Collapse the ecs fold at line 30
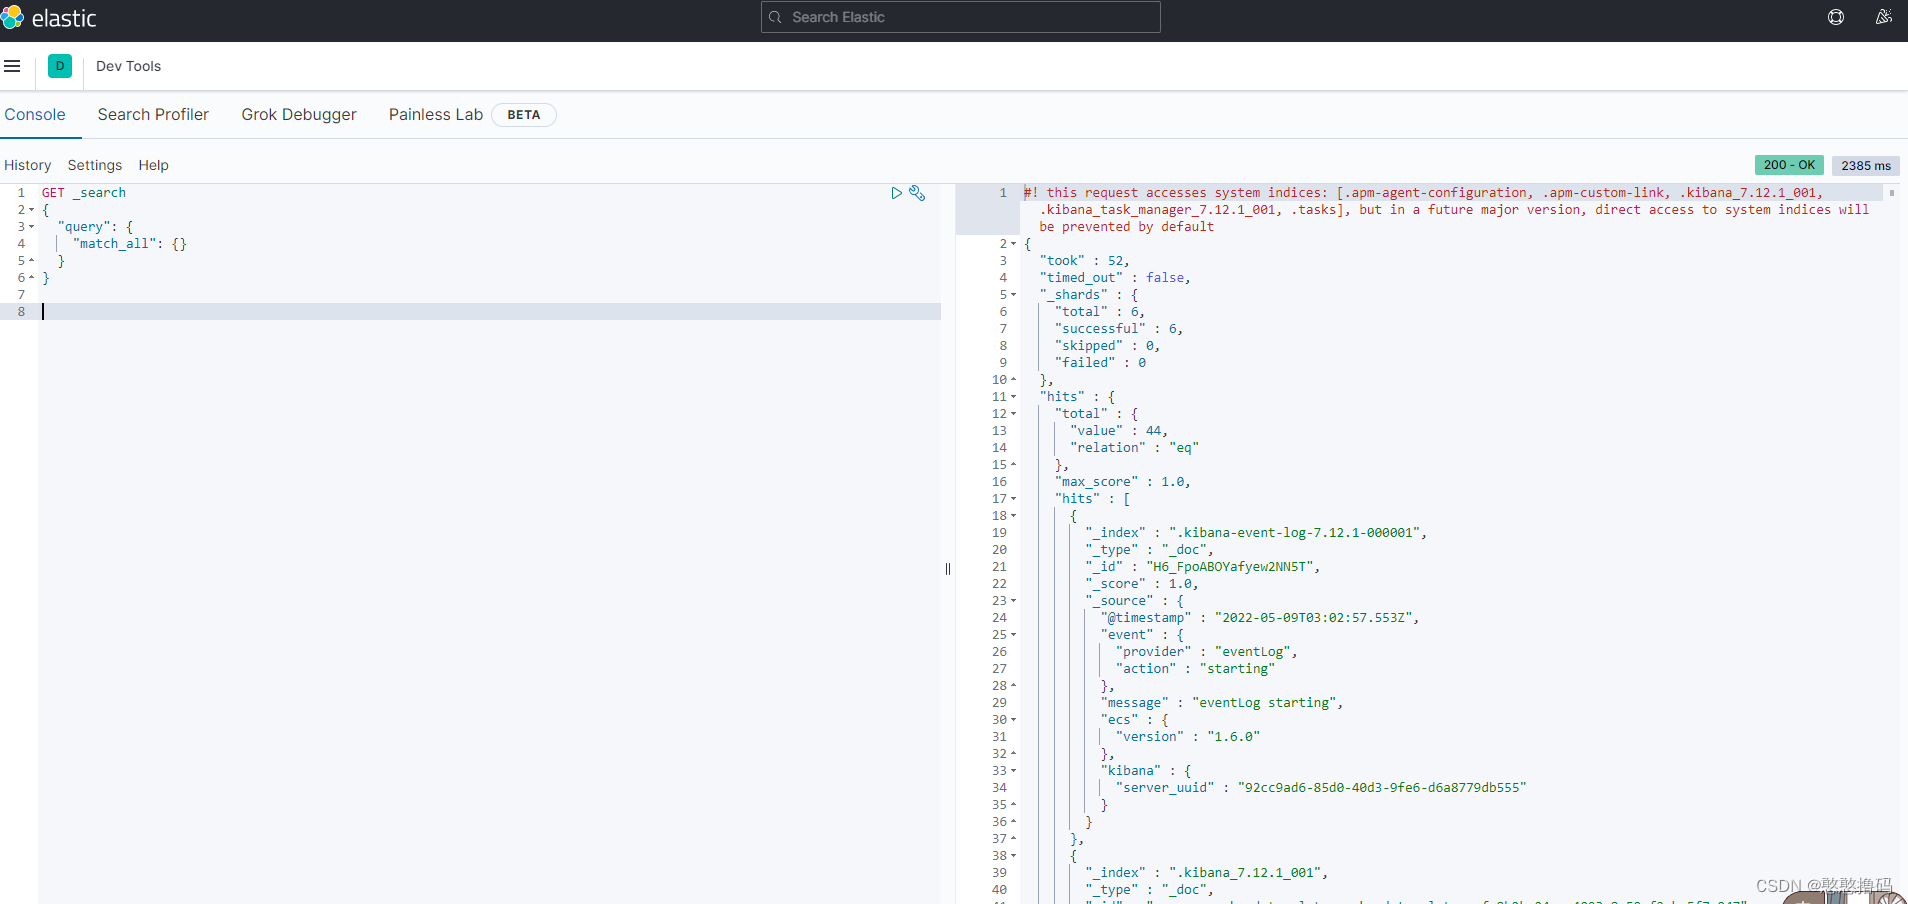This screenshot has height=904, width=1908. click(1013, 720)
